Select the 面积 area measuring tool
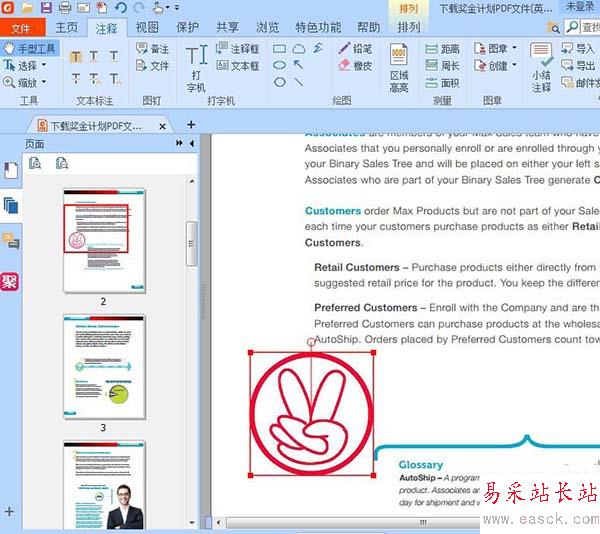The height and width of the screenshot is (534, 600). [442, 82]
